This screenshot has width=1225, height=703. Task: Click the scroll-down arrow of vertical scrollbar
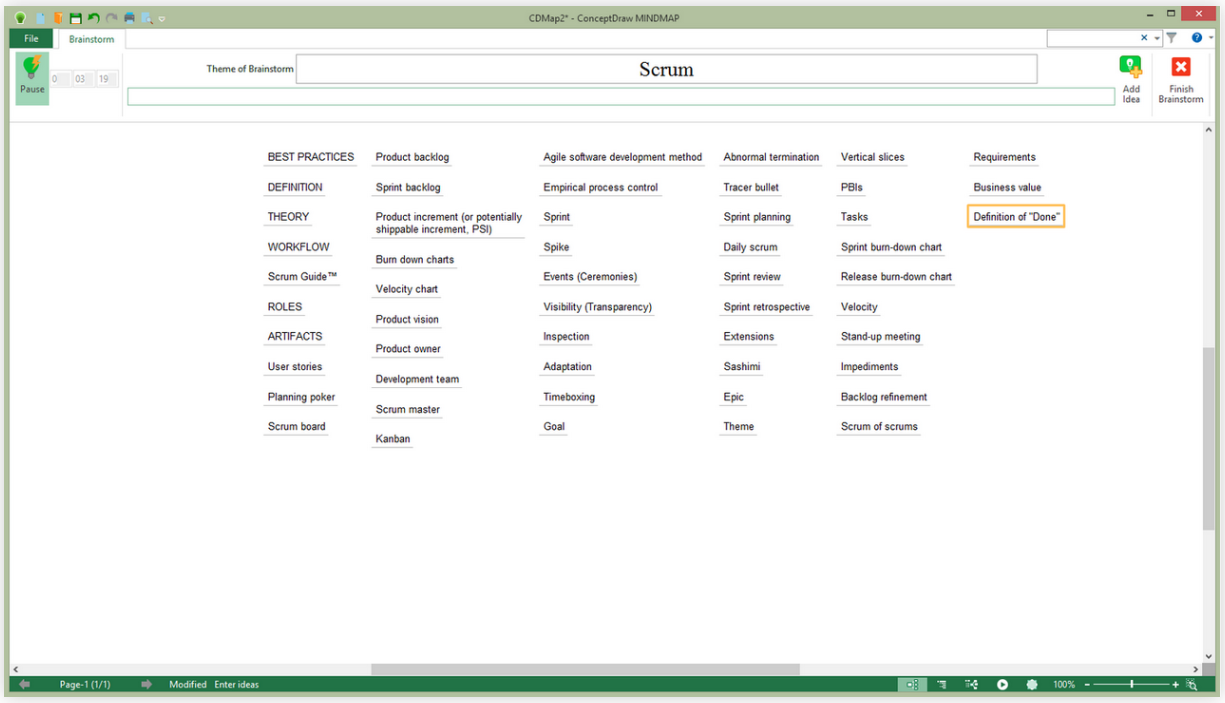pyautogui.click(x=1209, y=656)
